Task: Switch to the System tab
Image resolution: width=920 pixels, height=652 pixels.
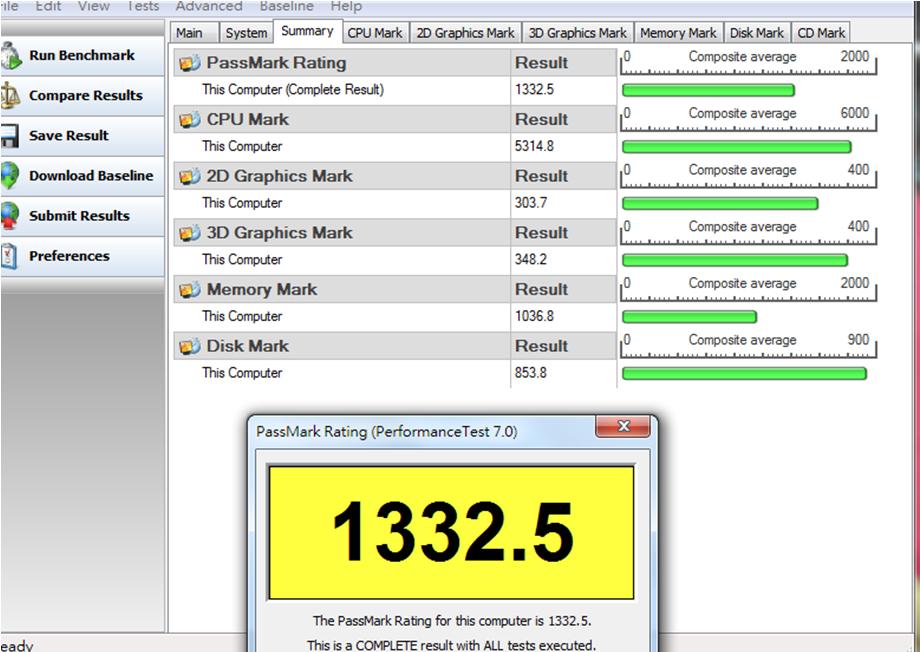Action: pyautogui.click(x=246, y=33)
